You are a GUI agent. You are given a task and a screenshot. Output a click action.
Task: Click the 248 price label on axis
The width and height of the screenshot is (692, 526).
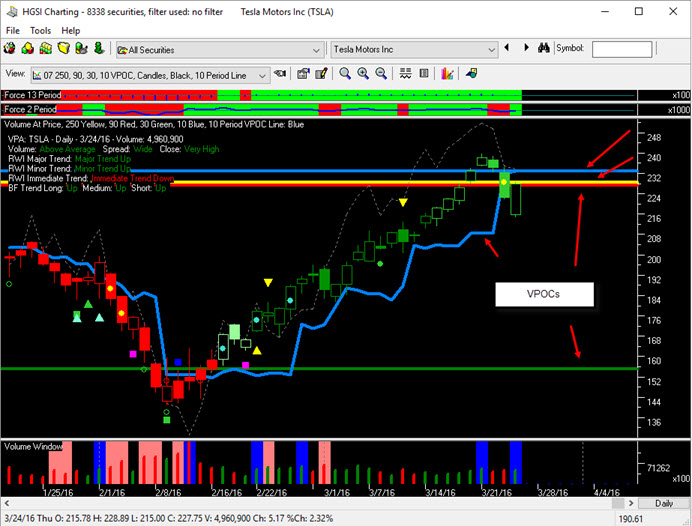[654, 138]
